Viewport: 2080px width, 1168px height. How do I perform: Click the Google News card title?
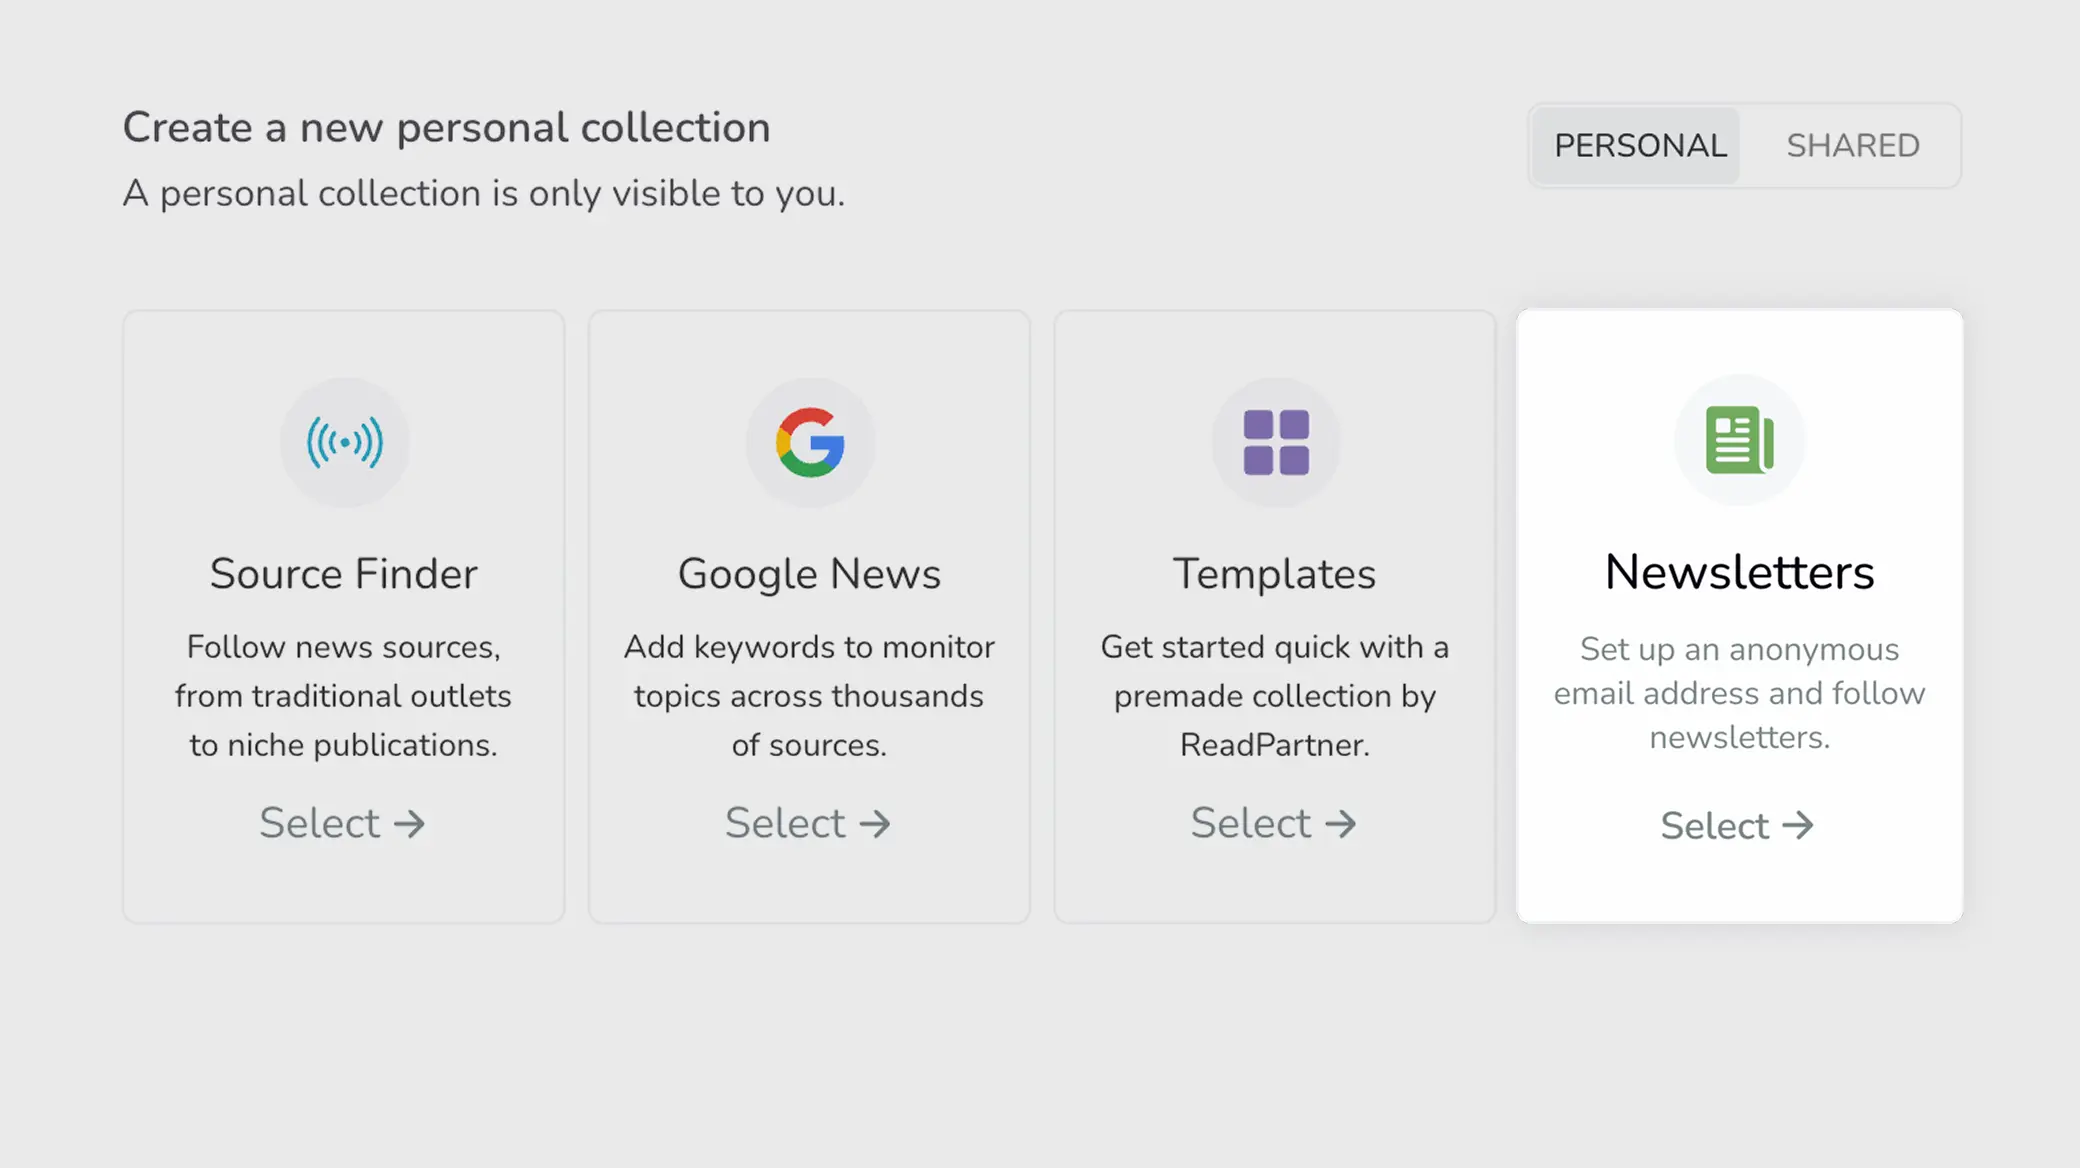pos(809,574)
